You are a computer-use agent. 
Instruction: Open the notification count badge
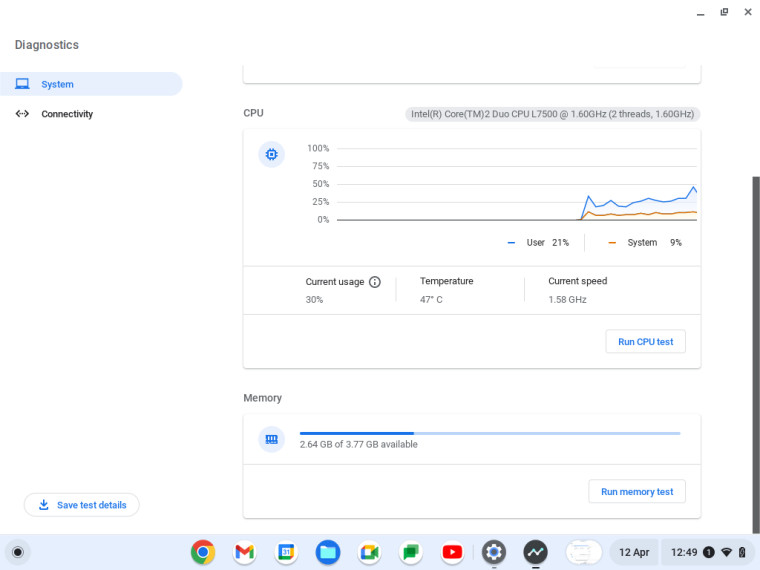(708, 552)
